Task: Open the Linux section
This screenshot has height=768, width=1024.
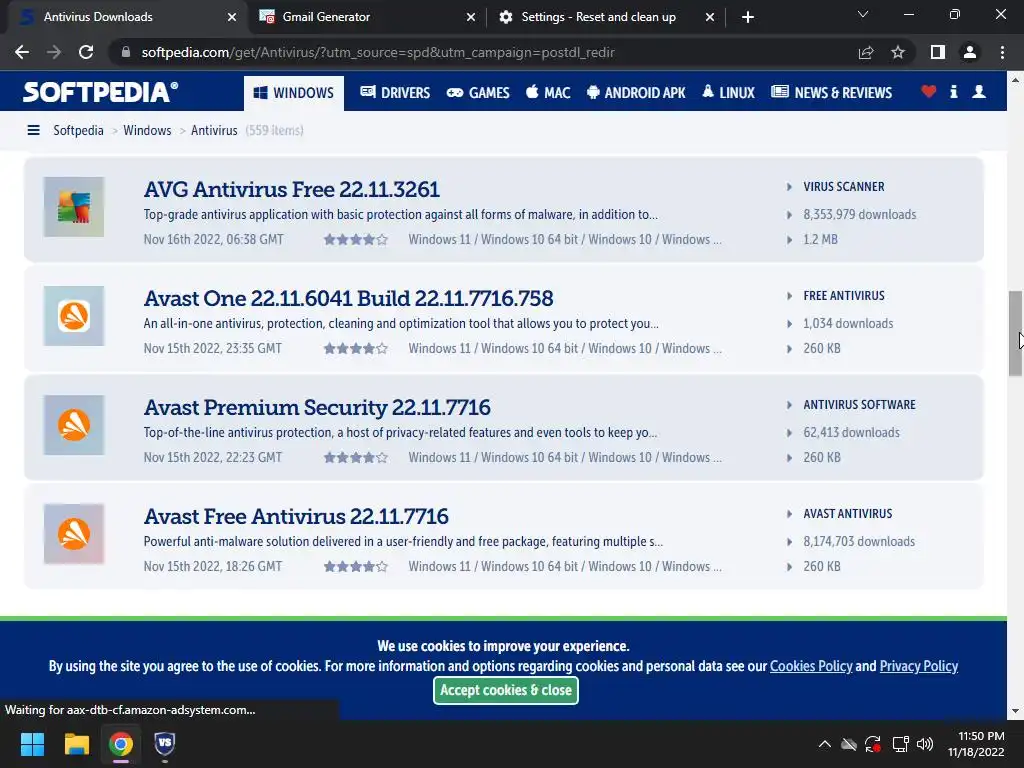Action: [x=728, y=93]
